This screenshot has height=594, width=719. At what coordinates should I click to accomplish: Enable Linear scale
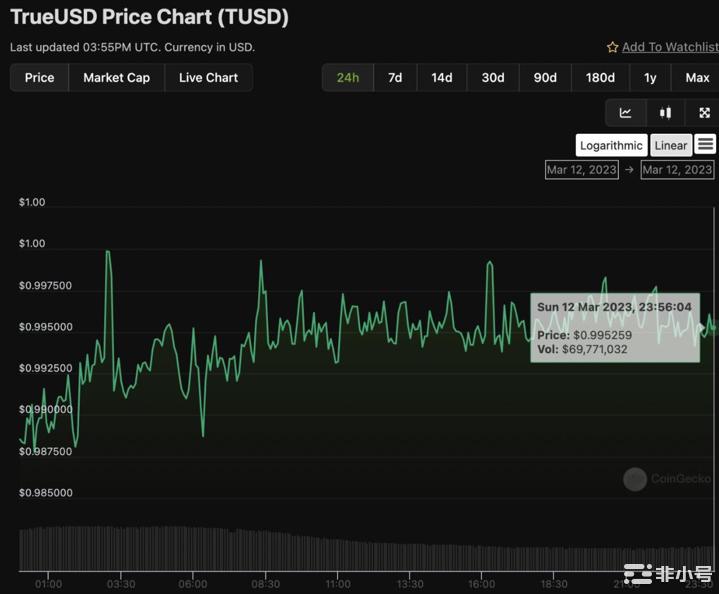click(x=671, y=145)
